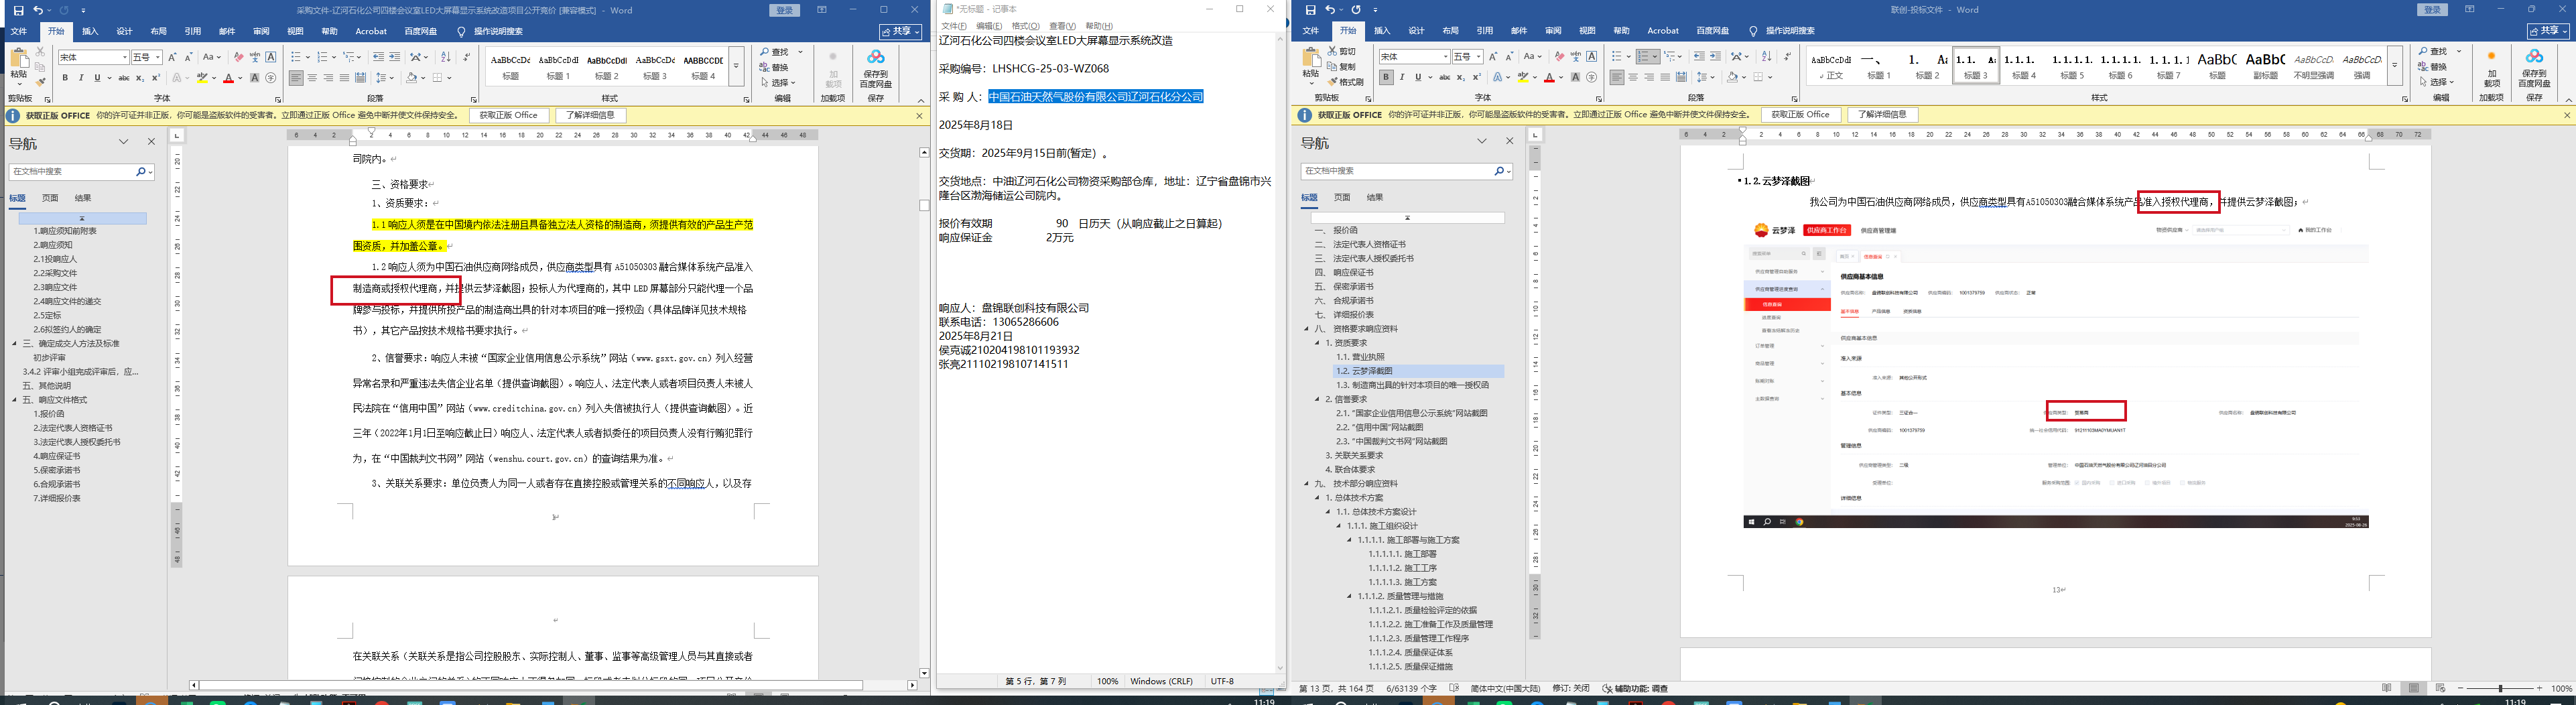
Task: Click 剪切 (cut) in 联创-投标文件 Word
Action: pyautogui.click(x=1342, y=51)
